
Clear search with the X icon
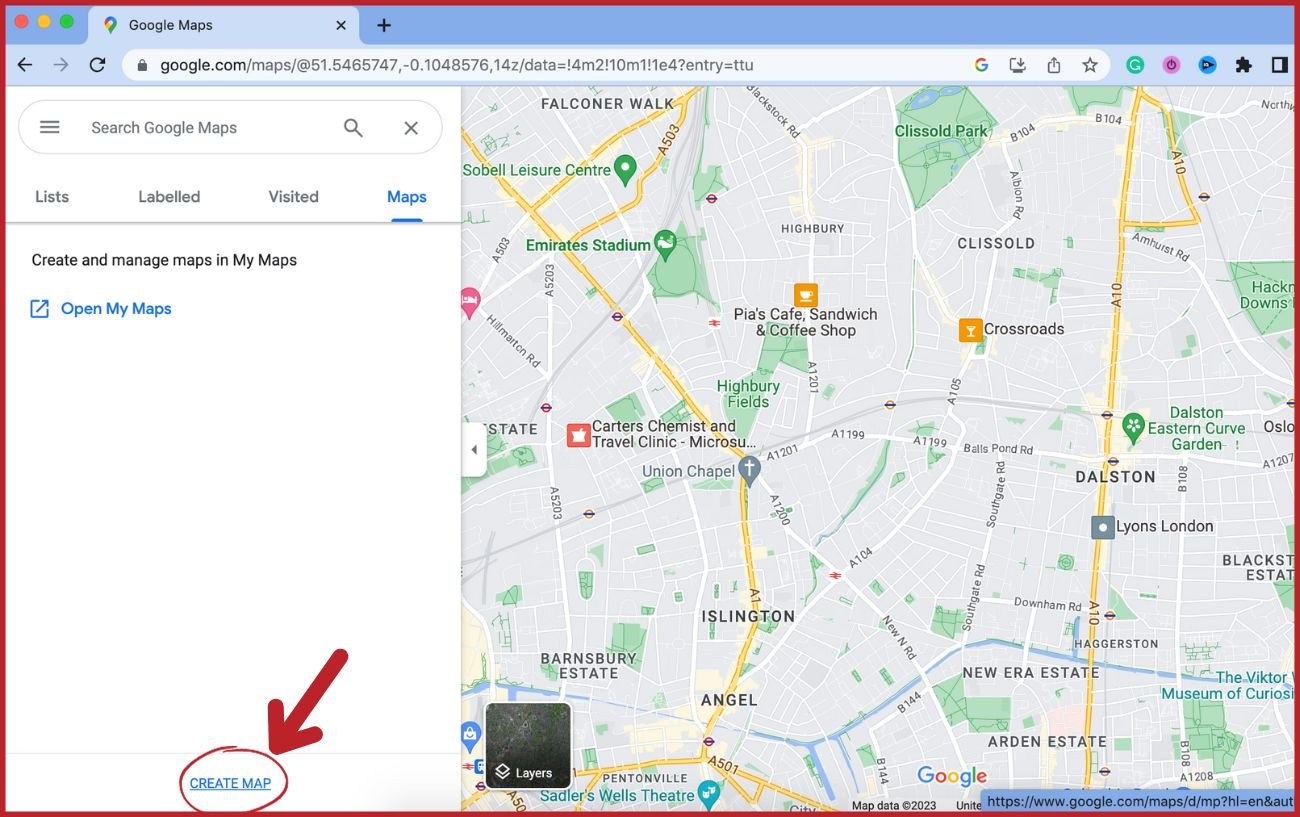[x=411, y=127]
